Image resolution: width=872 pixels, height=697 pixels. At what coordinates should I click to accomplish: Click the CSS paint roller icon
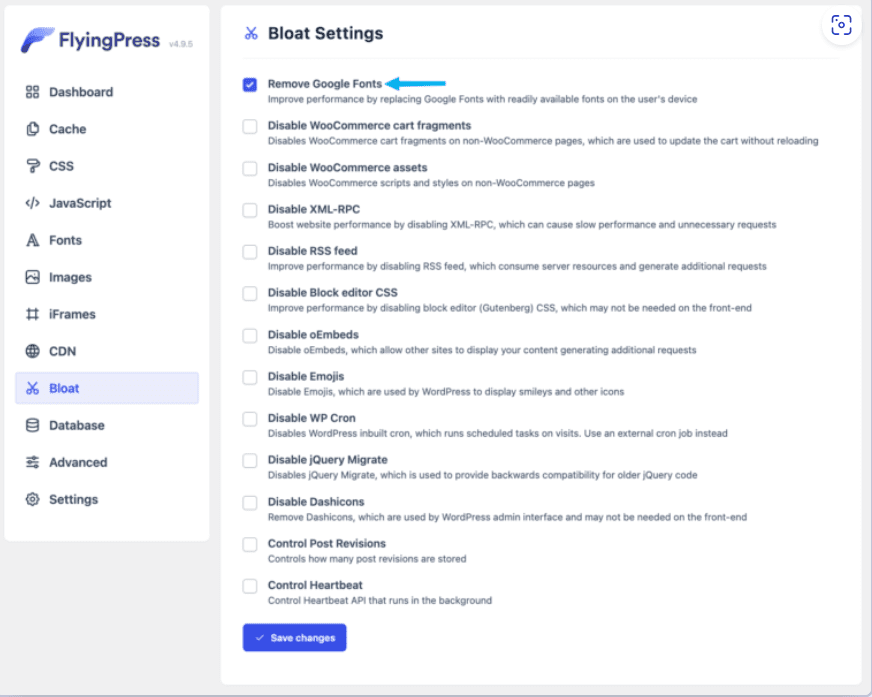pyautogui.click(x=32, y=166)
